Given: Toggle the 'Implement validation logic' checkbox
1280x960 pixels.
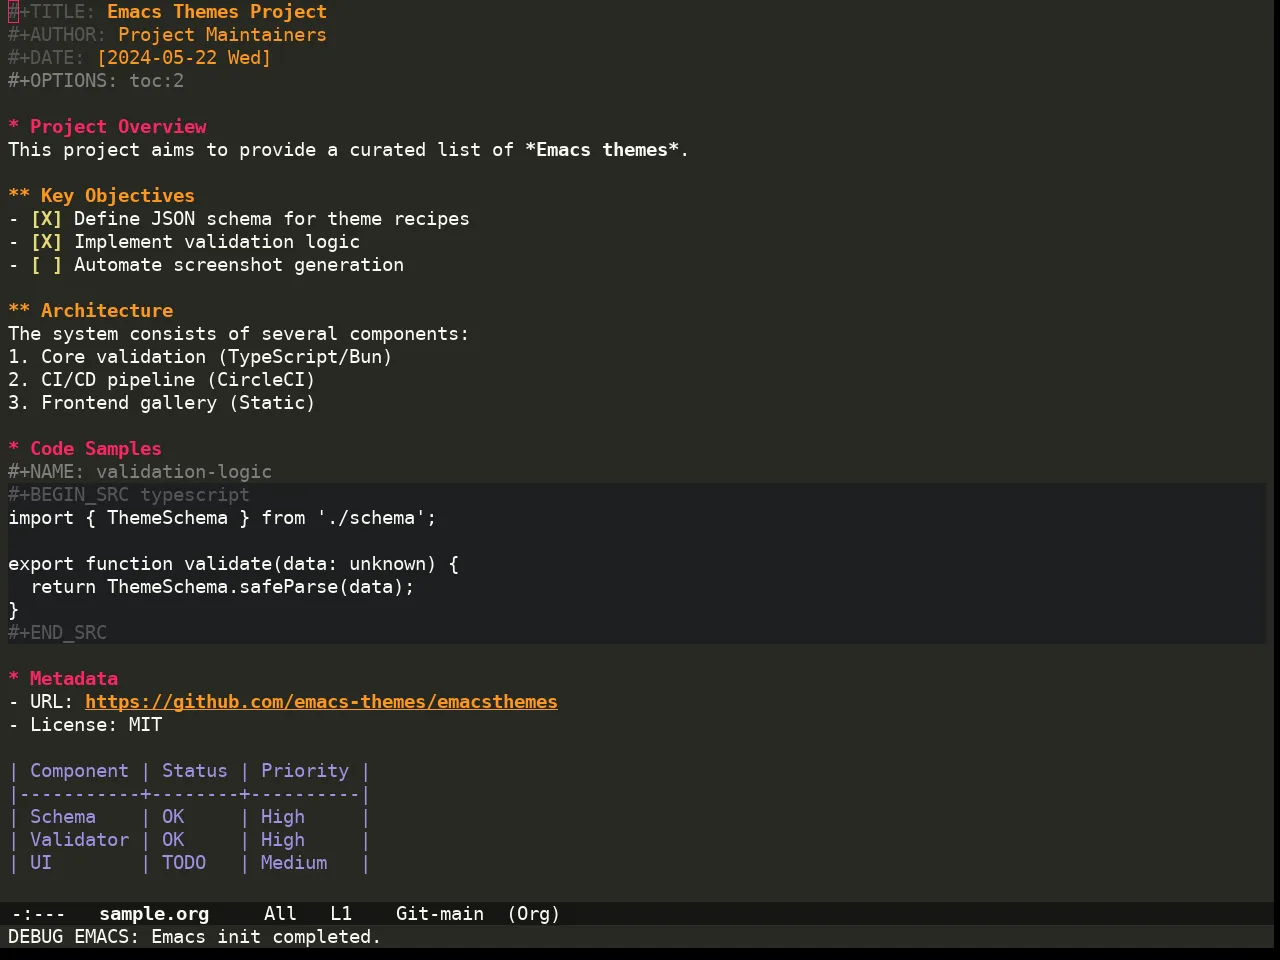Looking at the screenshot, I should (x=46, y=242).
